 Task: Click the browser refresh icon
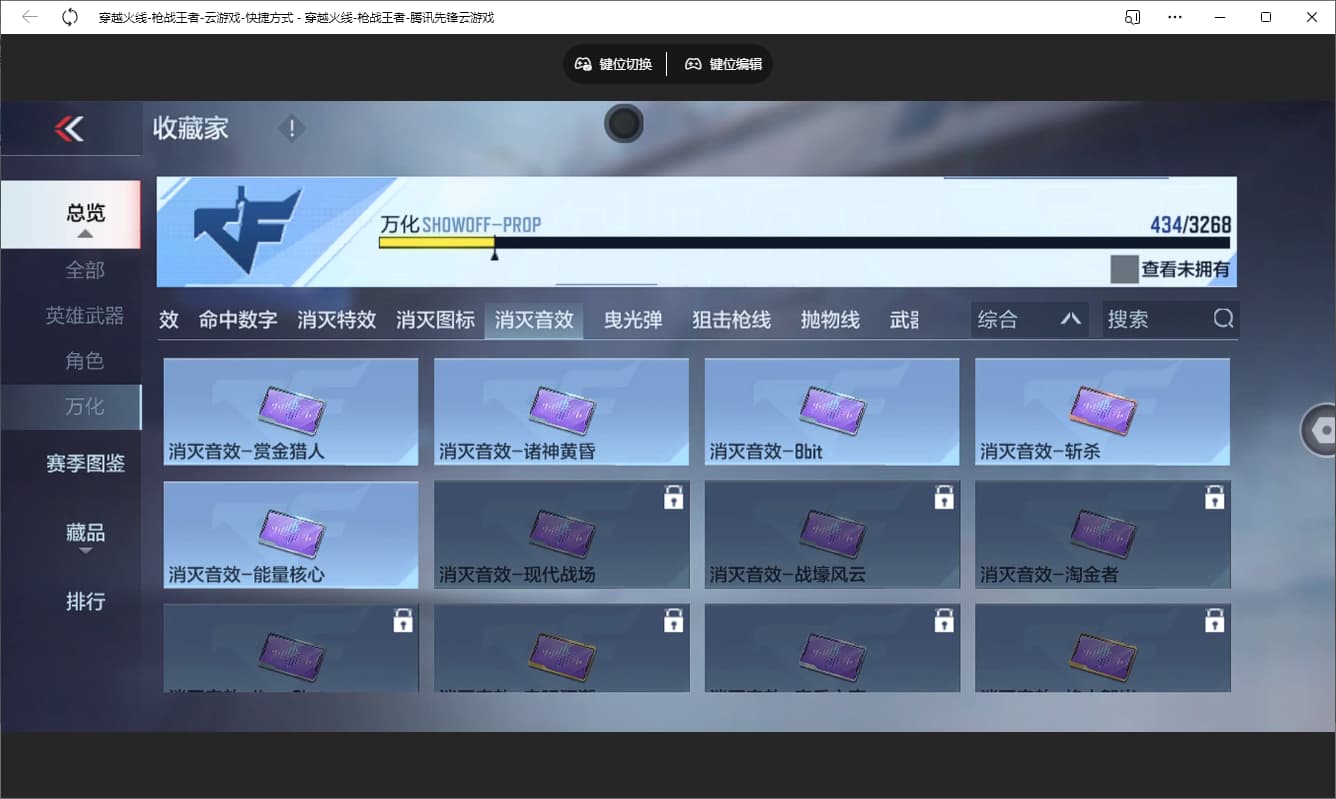tap(70, 17)
